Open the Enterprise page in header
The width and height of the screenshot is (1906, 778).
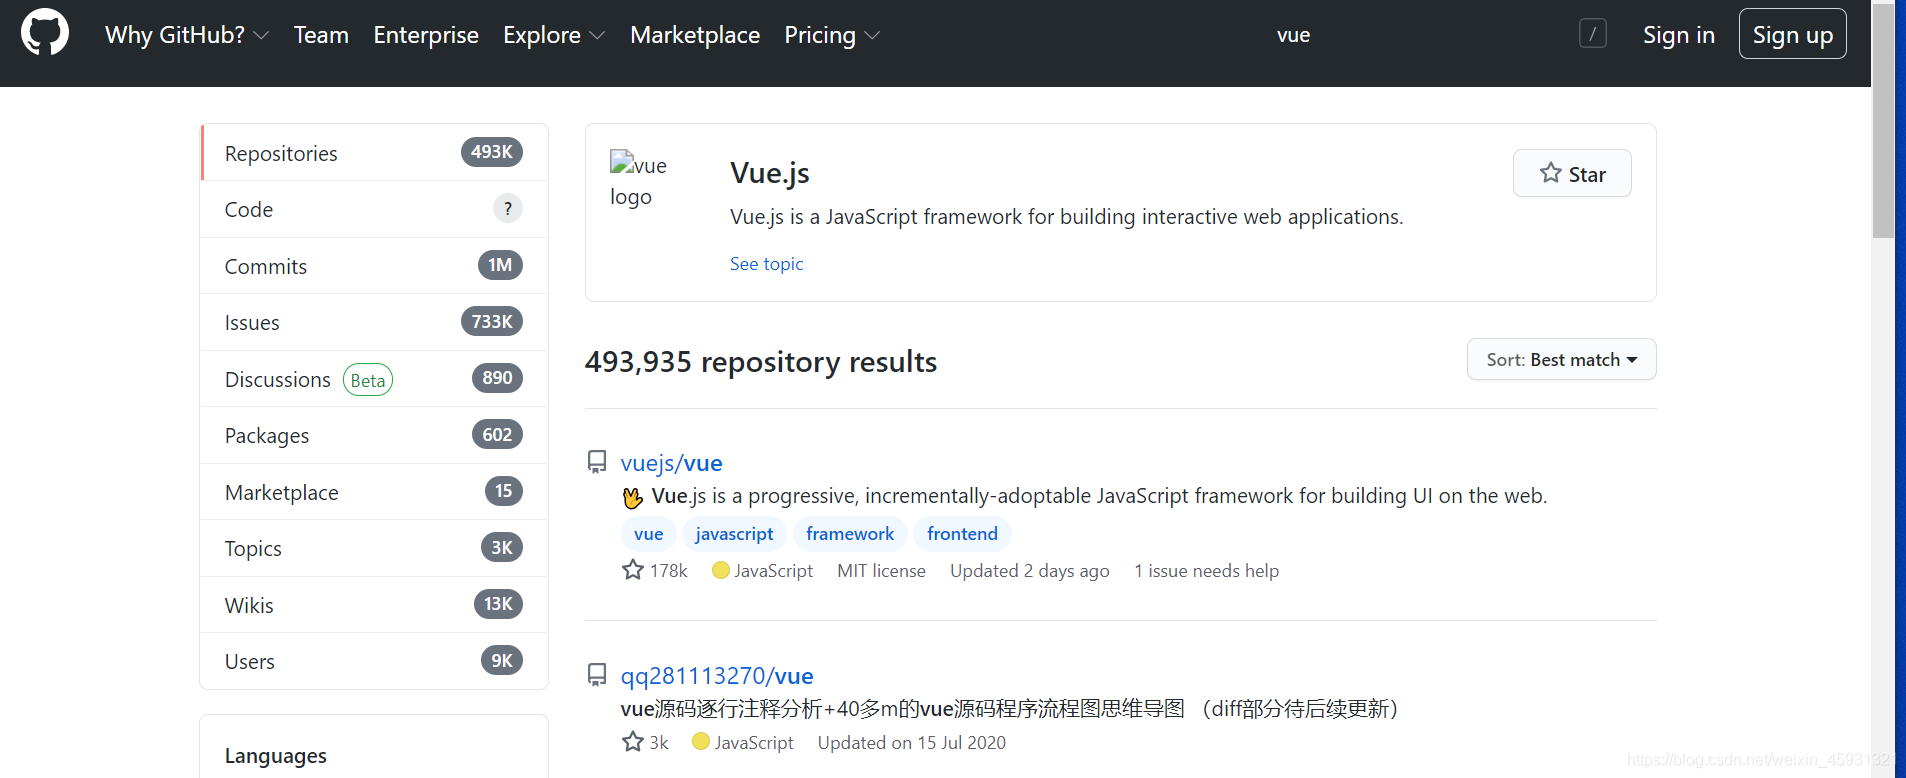pyautogui.click(x=426, y=35)
